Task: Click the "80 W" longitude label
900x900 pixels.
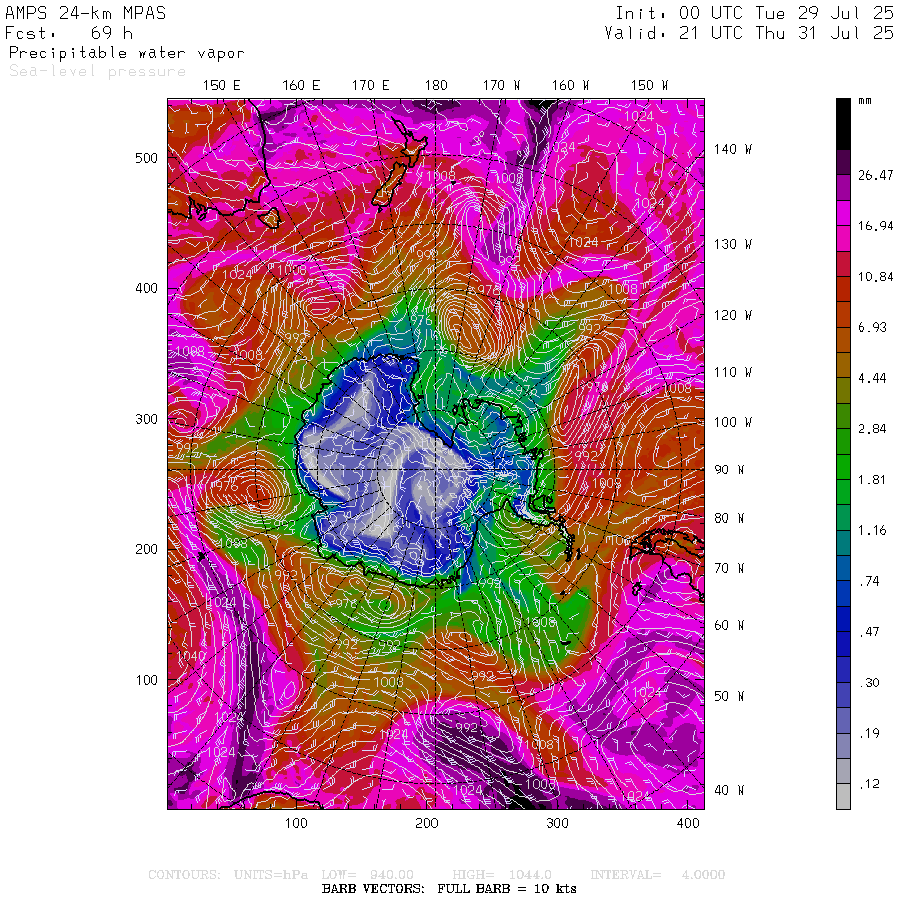Action: click(x=729, y=518)
